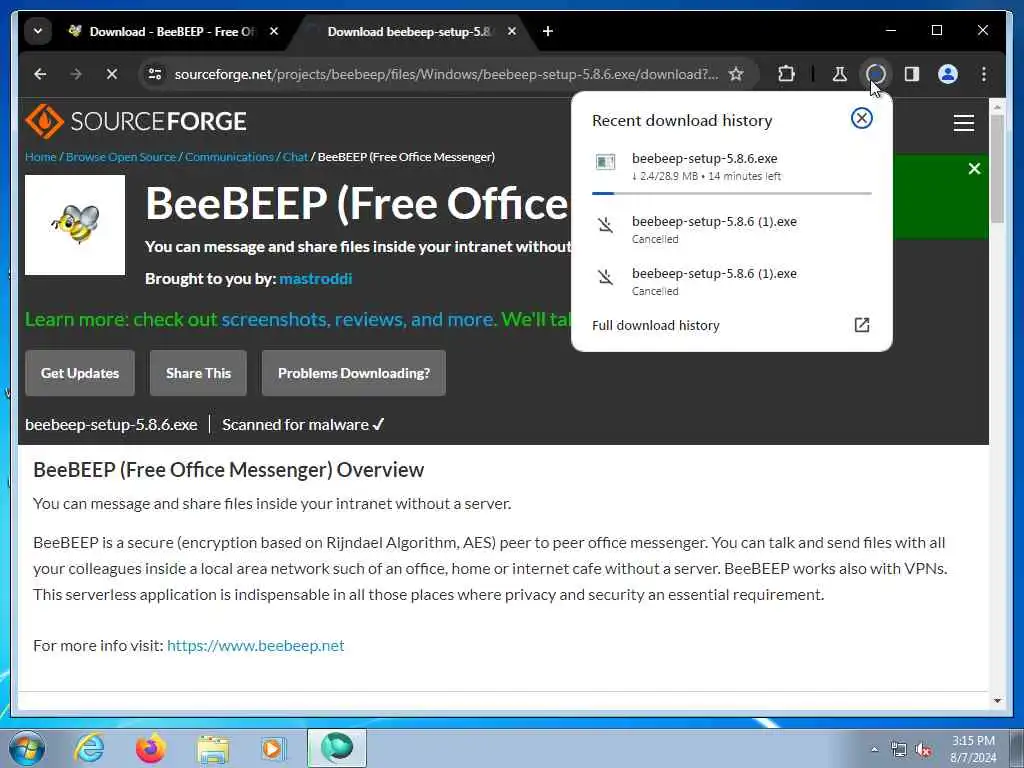This screenshot has height=768, width=1024.
Task: Open the browser side panel
Action: [x=912, y=74]
